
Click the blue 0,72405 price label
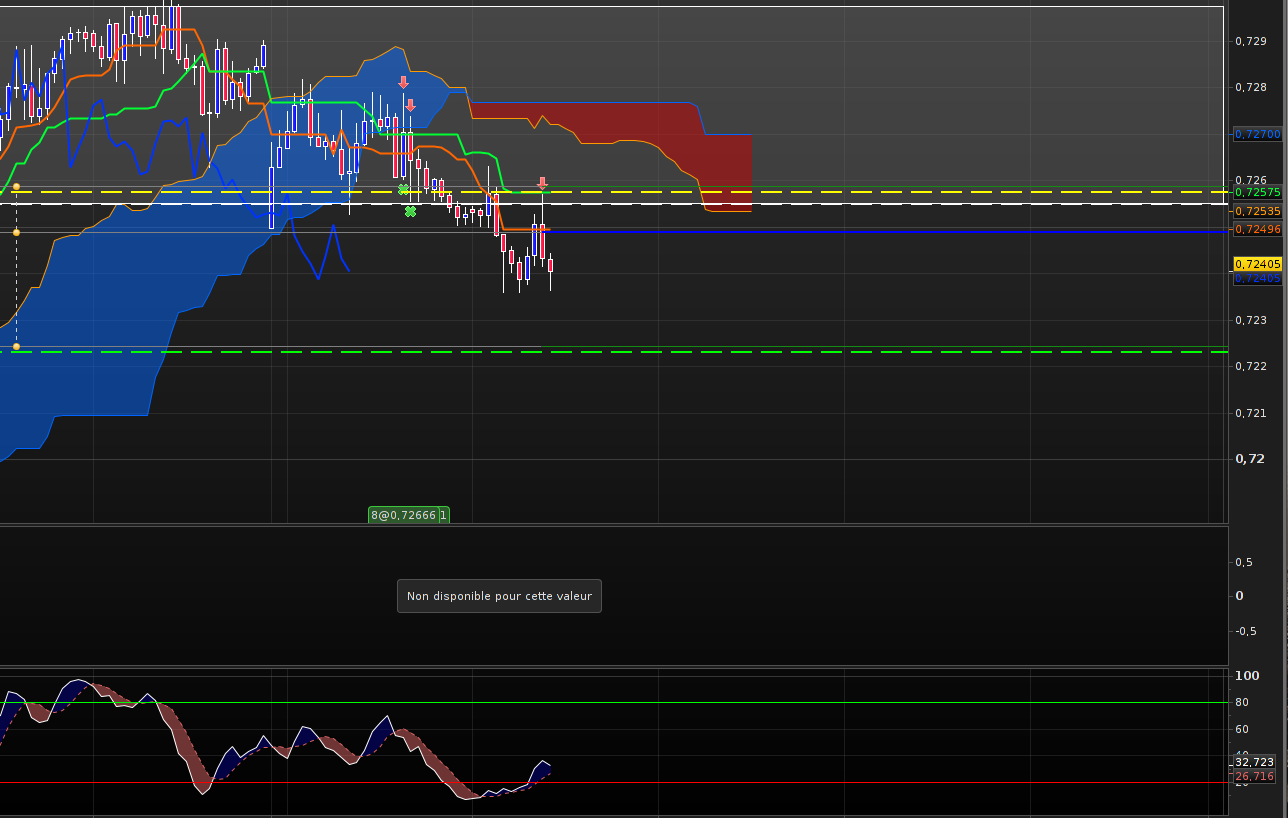tap(1257, 278)
